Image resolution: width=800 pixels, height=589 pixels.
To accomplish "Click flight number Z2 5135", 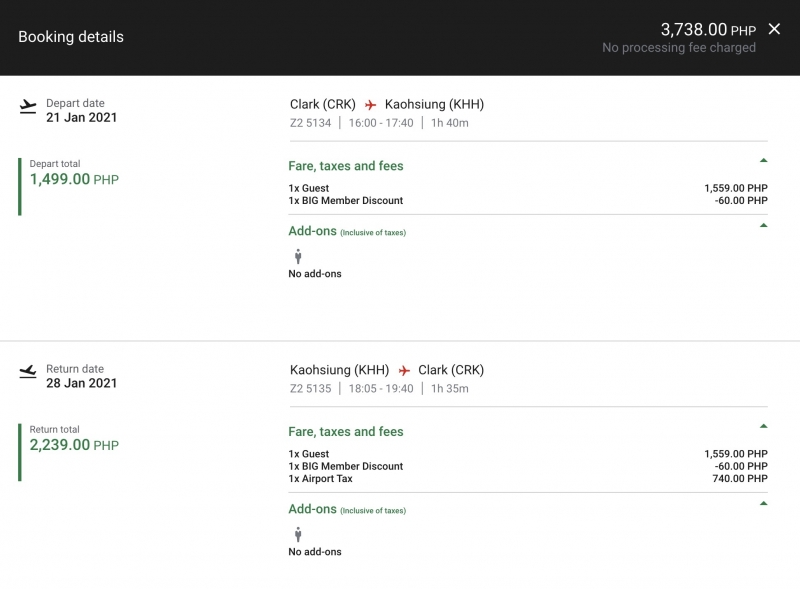I will coord(310,388).
